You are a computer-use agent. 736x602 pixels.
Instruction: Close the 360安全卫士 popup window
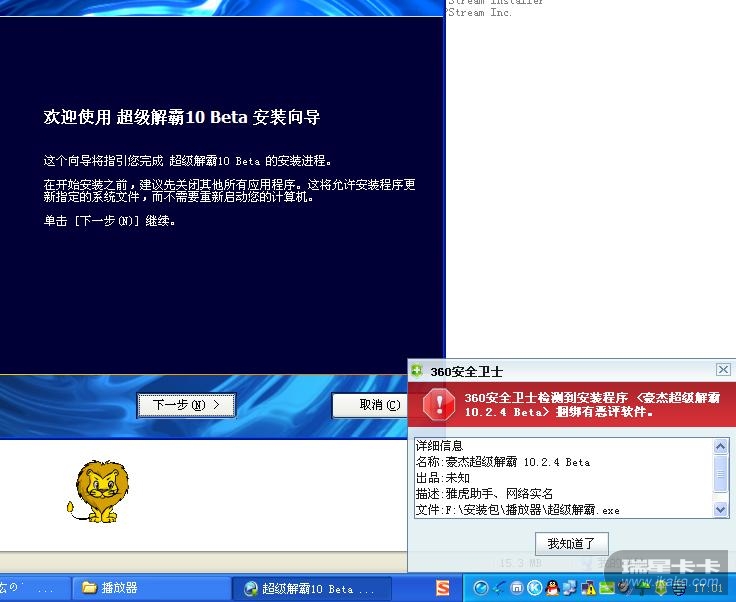coord(723,370)
